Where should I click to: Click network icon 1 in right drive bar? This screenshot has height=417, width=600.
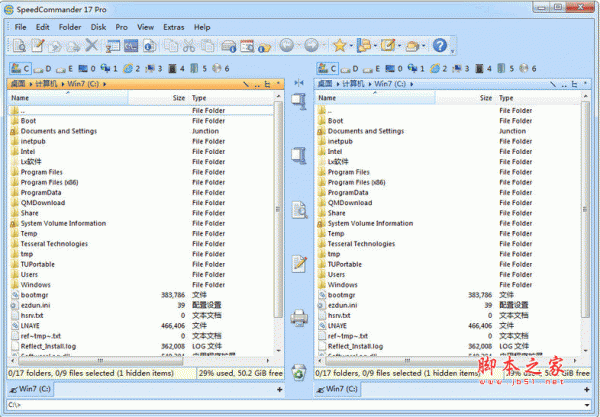point(416,69)
